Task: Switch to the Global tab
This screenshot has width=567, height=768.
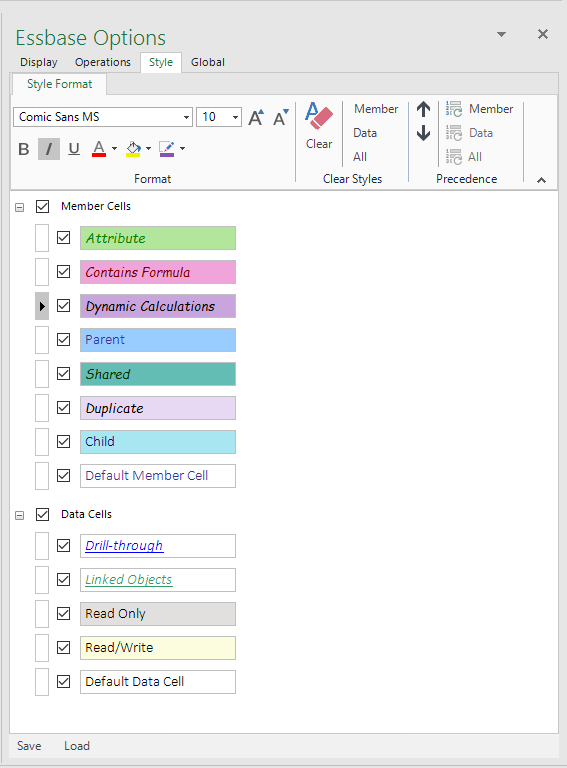Action: (208, 62)
